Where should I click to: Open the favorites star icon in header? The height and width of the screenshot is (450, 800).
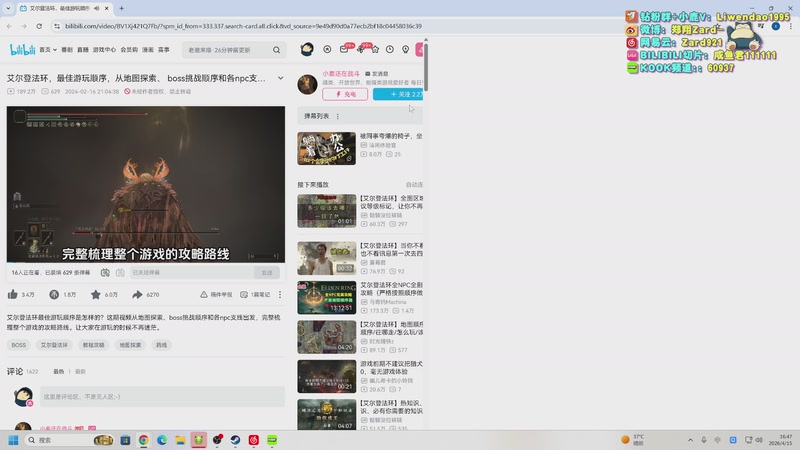(375, 49)
